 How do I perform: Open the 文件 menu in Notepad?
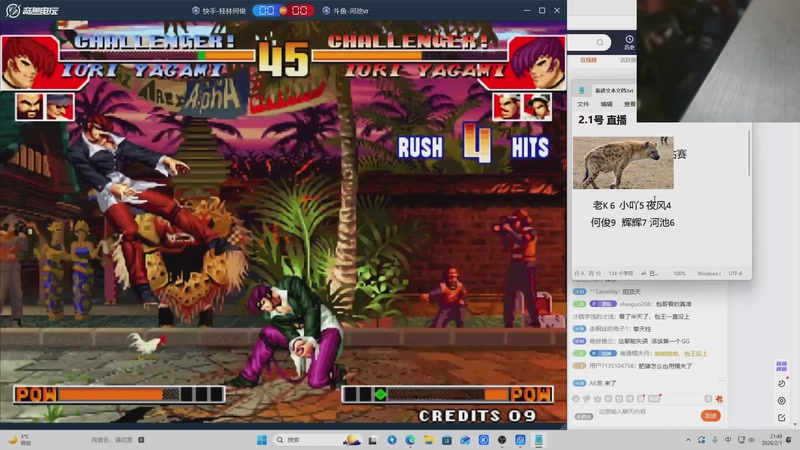583,104
